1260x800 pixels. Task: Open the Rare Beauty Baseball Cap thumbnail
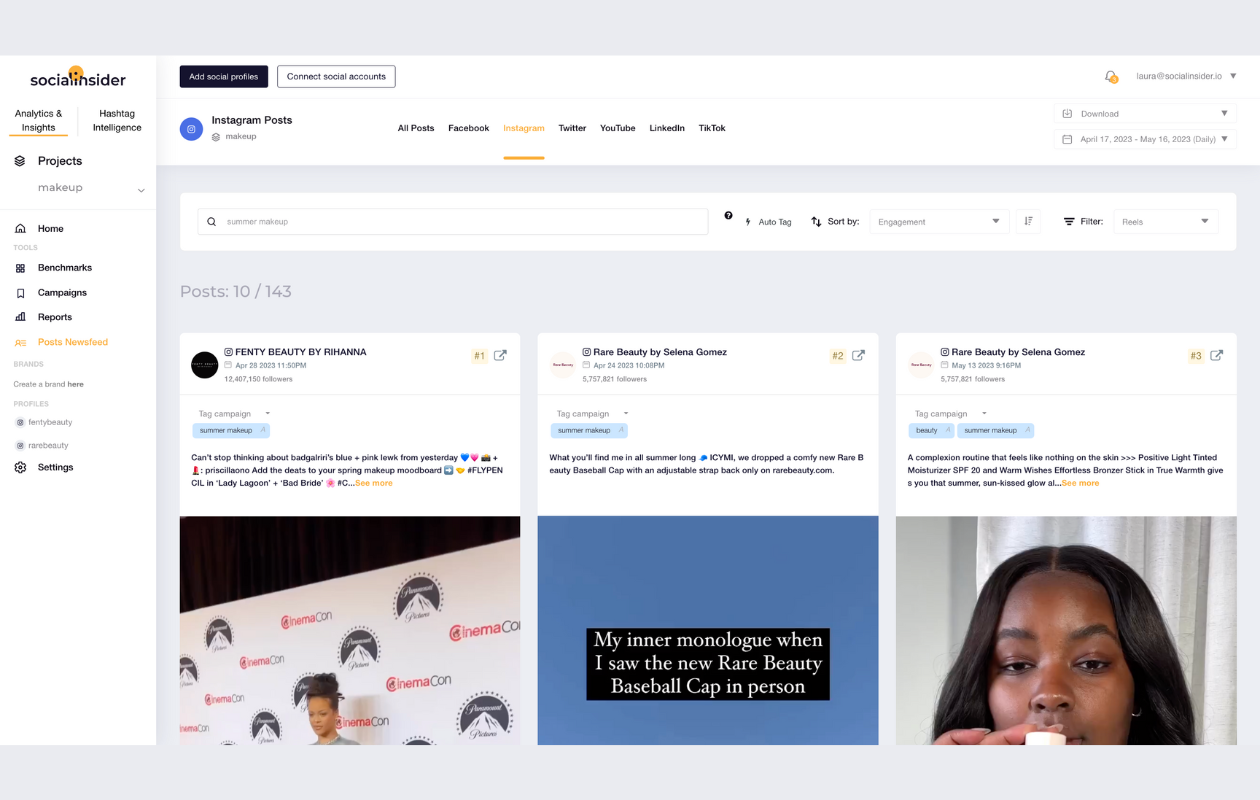pyautogui.click(x=708, y=630)
